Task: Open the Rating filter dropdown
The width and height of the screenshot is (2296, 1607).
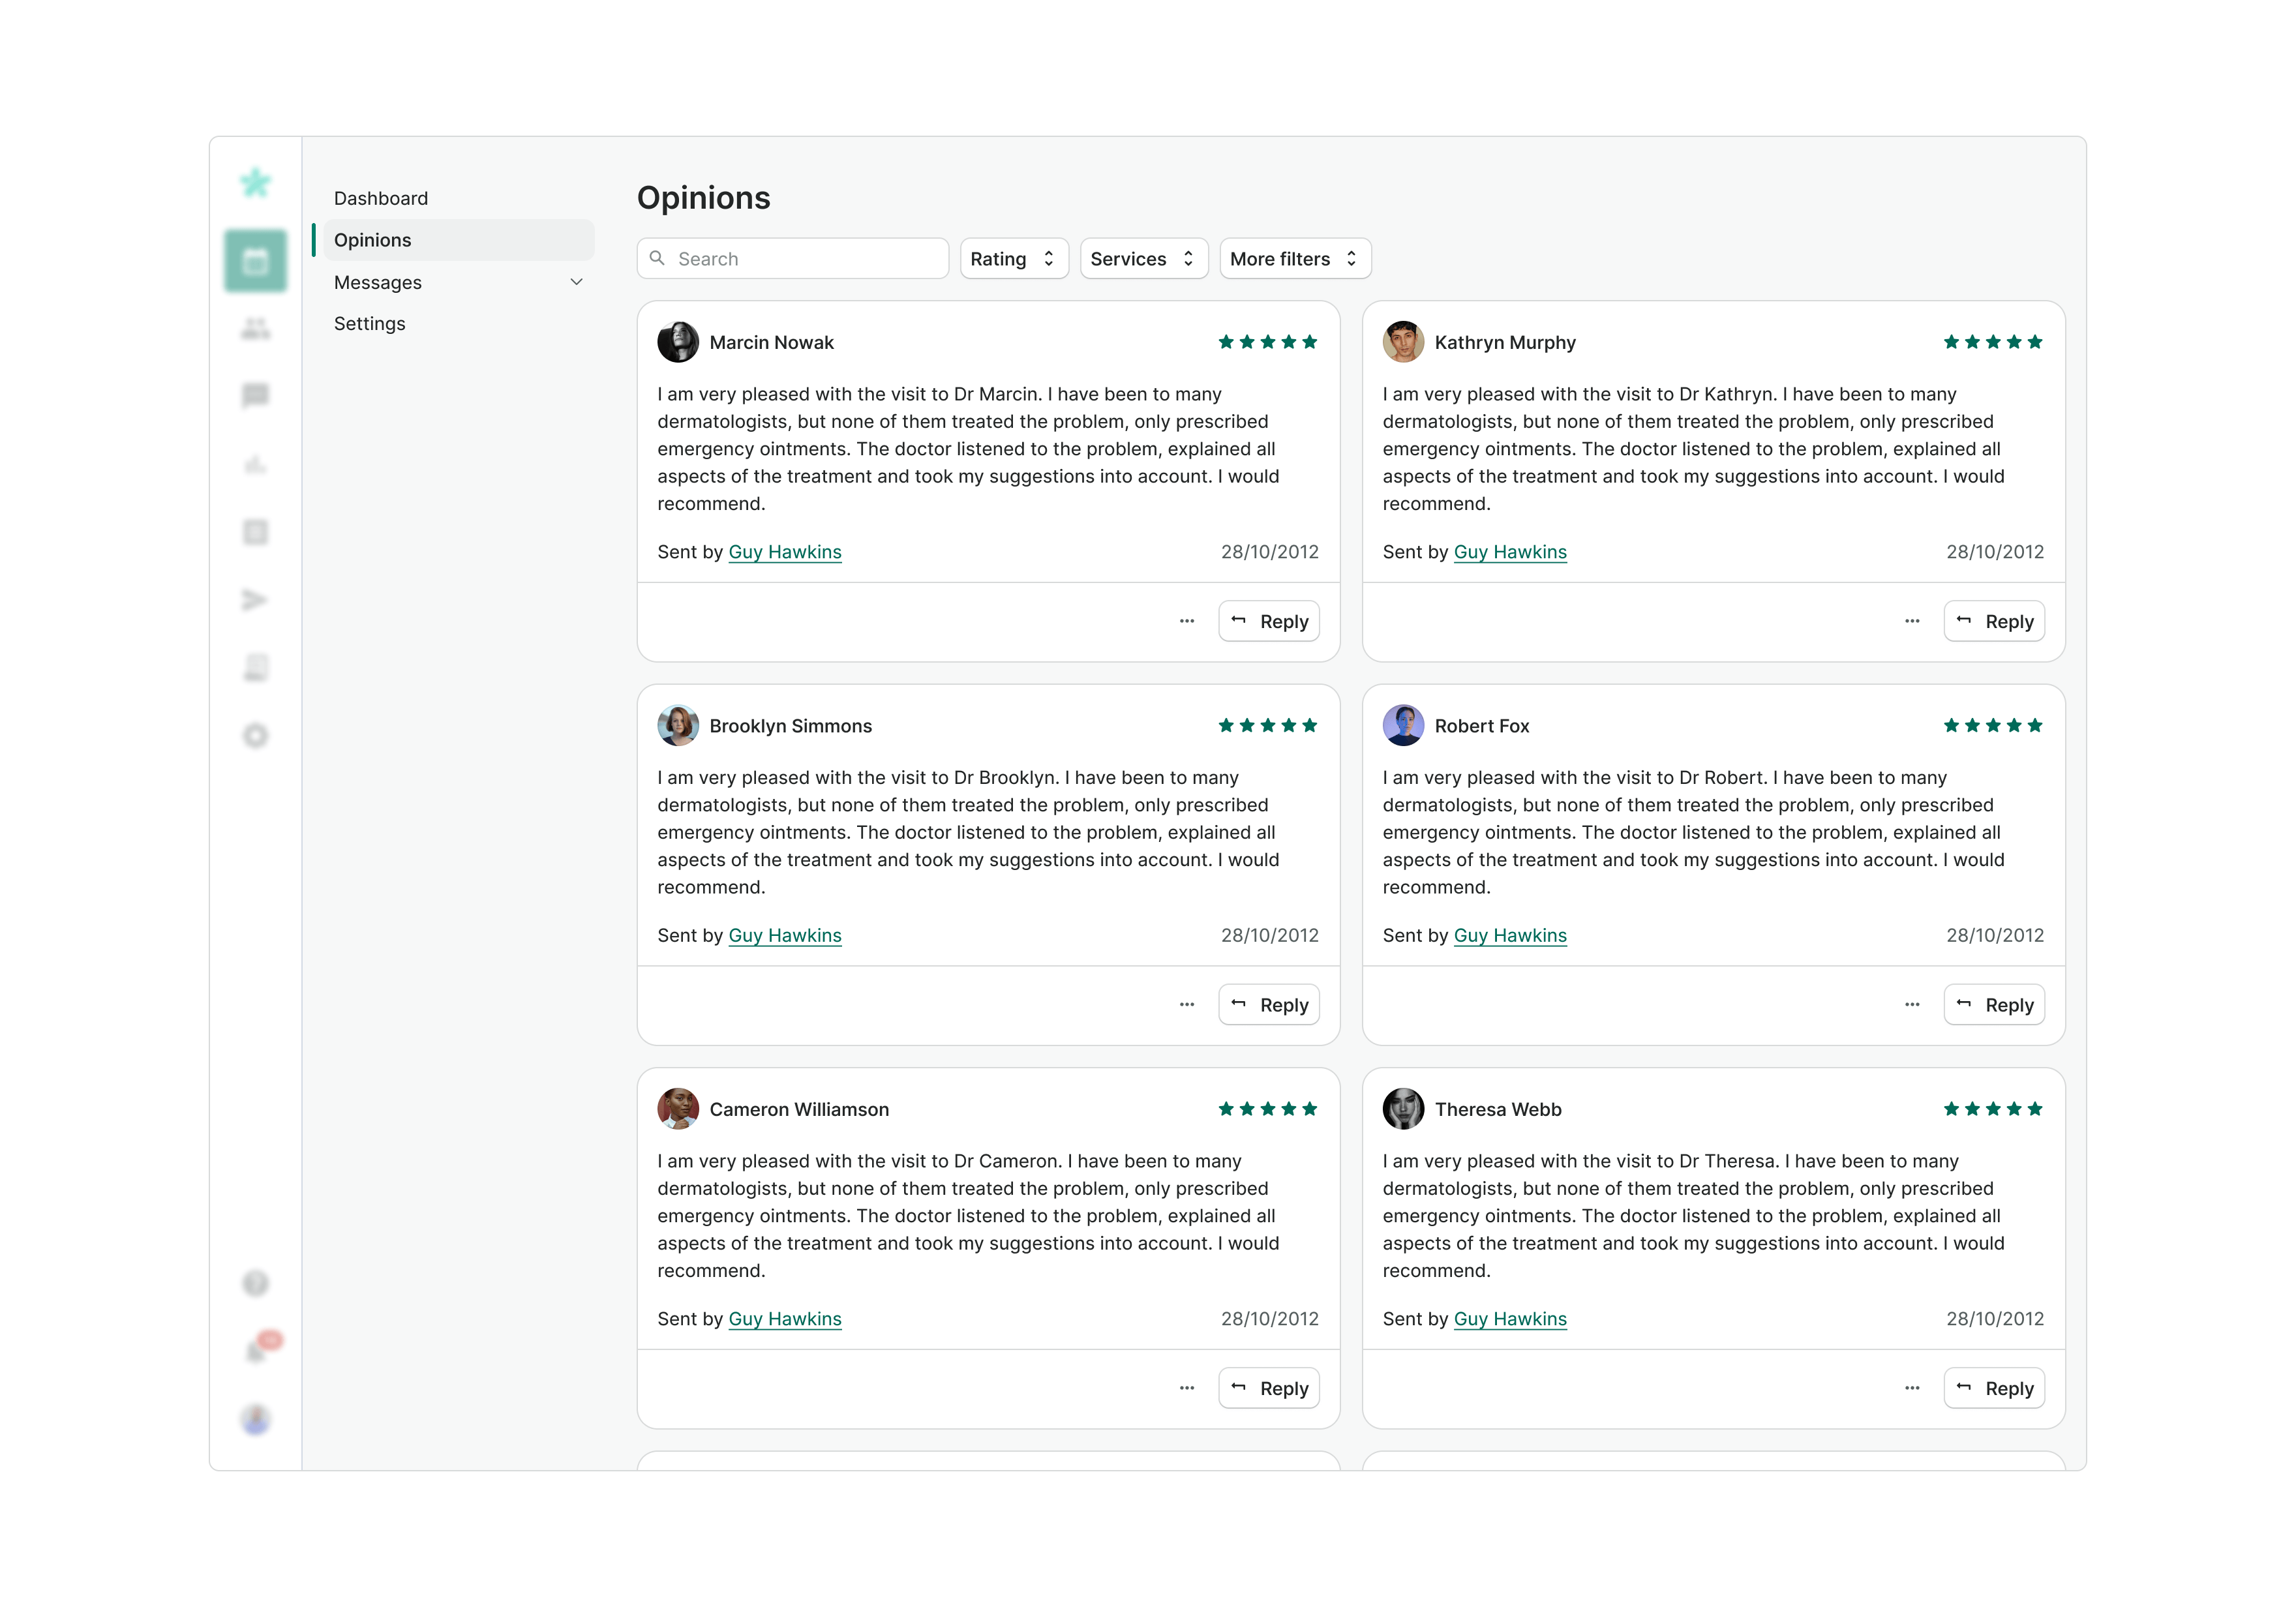Action: click(x=1013, y=259)
